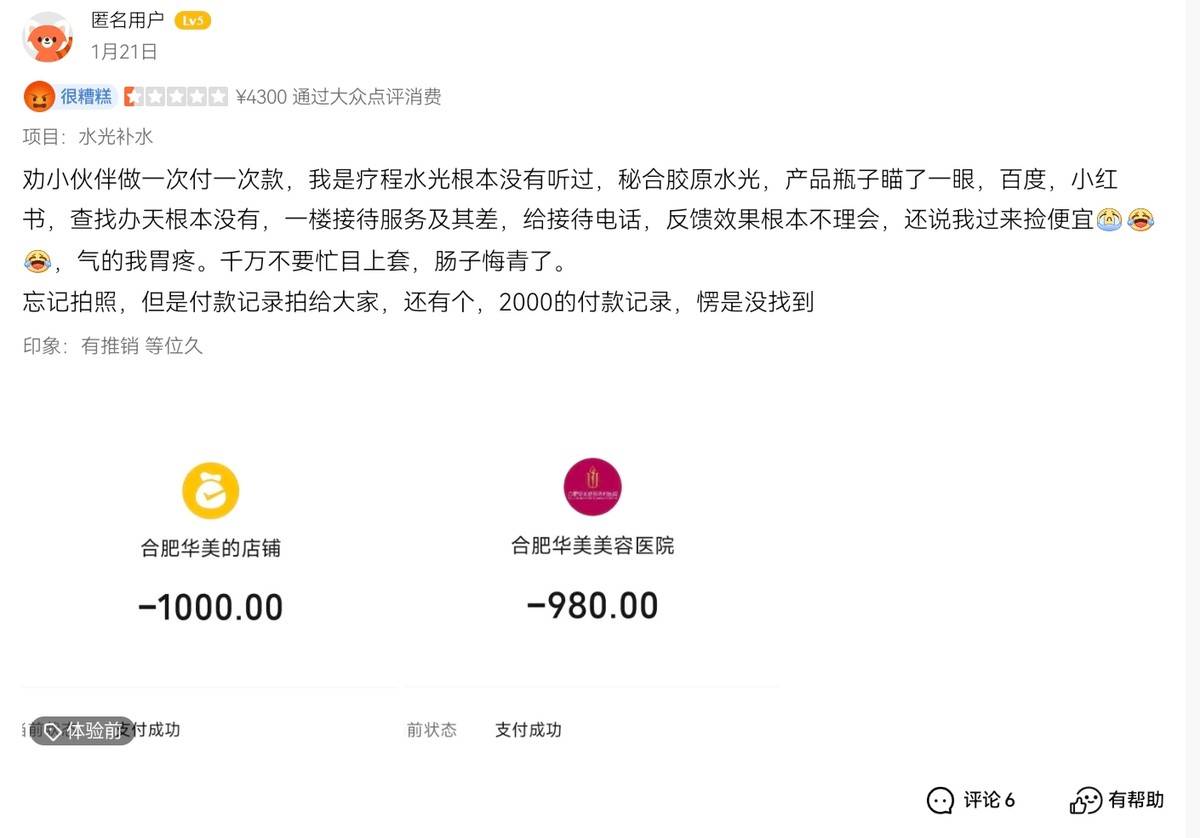Viewport: 1200px width, 838px height.
Task: Click the 1月21日 review date
Action: point(124,51)
